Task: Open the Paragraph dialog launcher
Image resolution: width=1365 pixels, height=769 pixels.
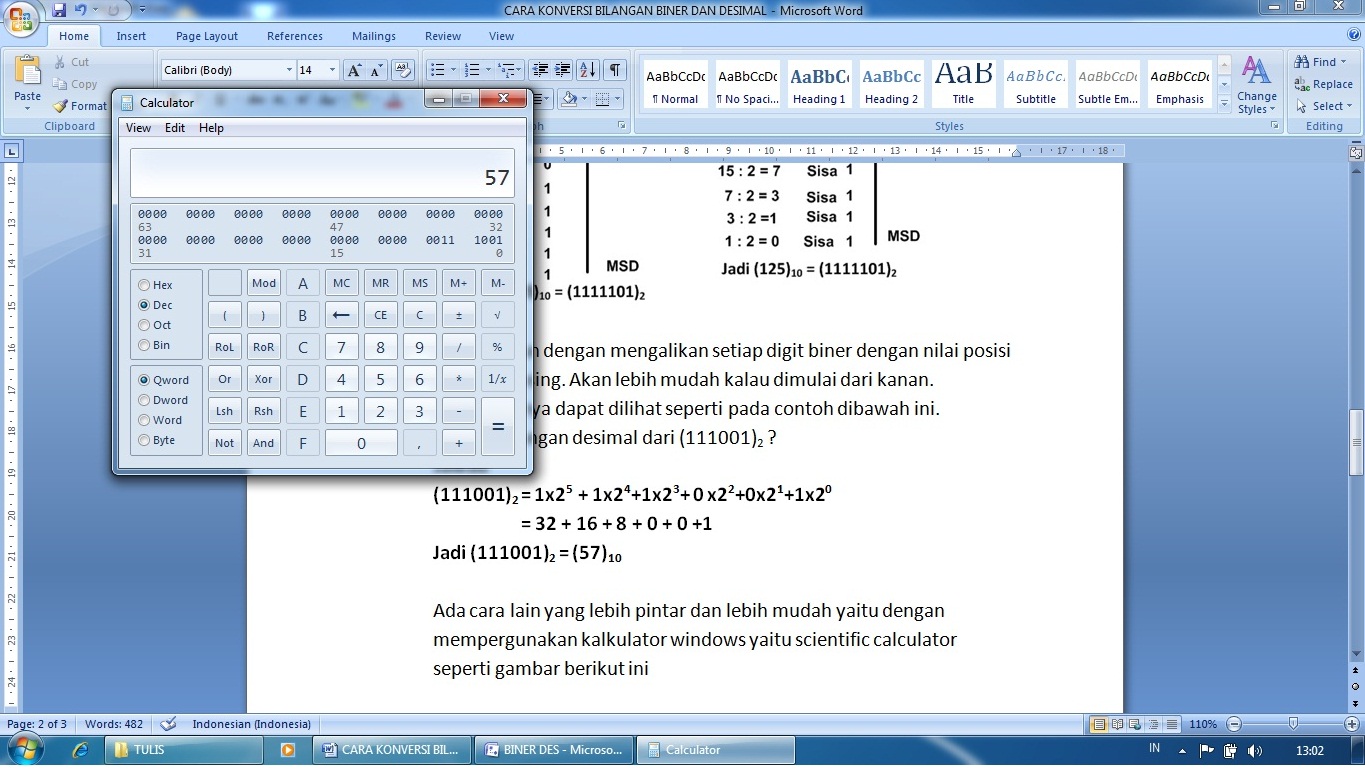Action: coord(621,126)
